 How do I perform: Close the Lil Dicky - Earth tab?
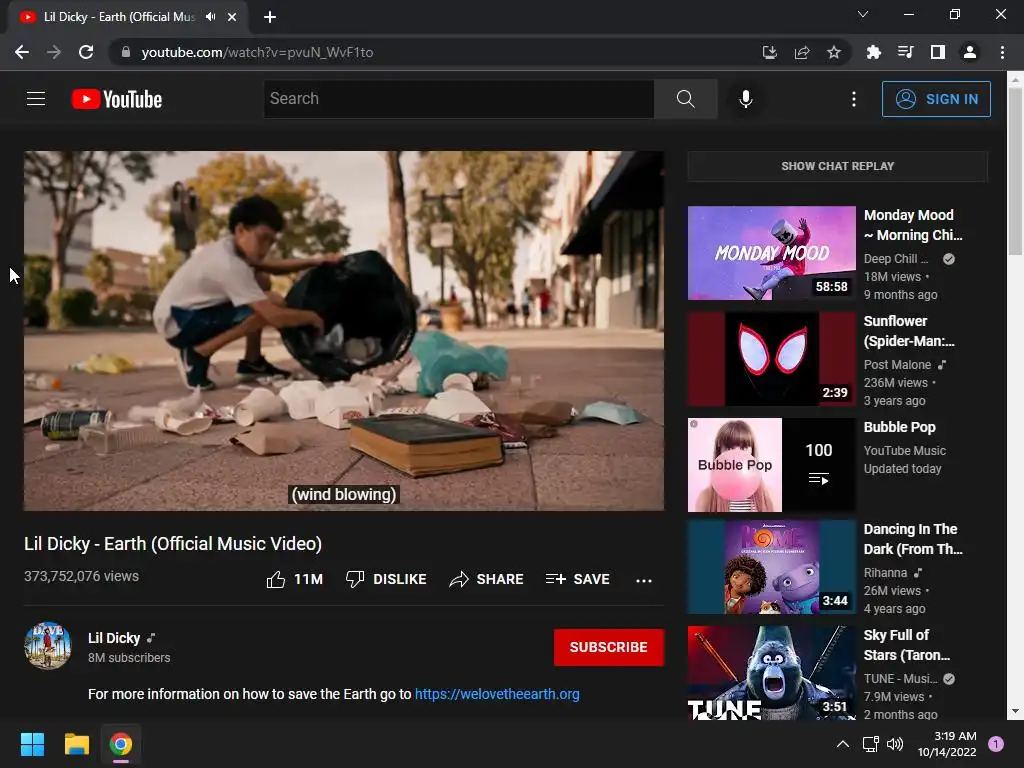click(232, 17)
